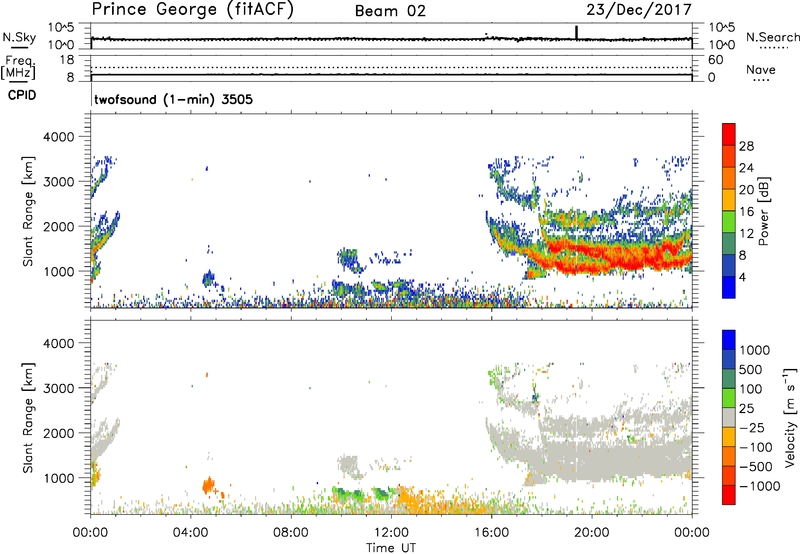Click "Slant Range [km]" on the power panel

point(28,211)
